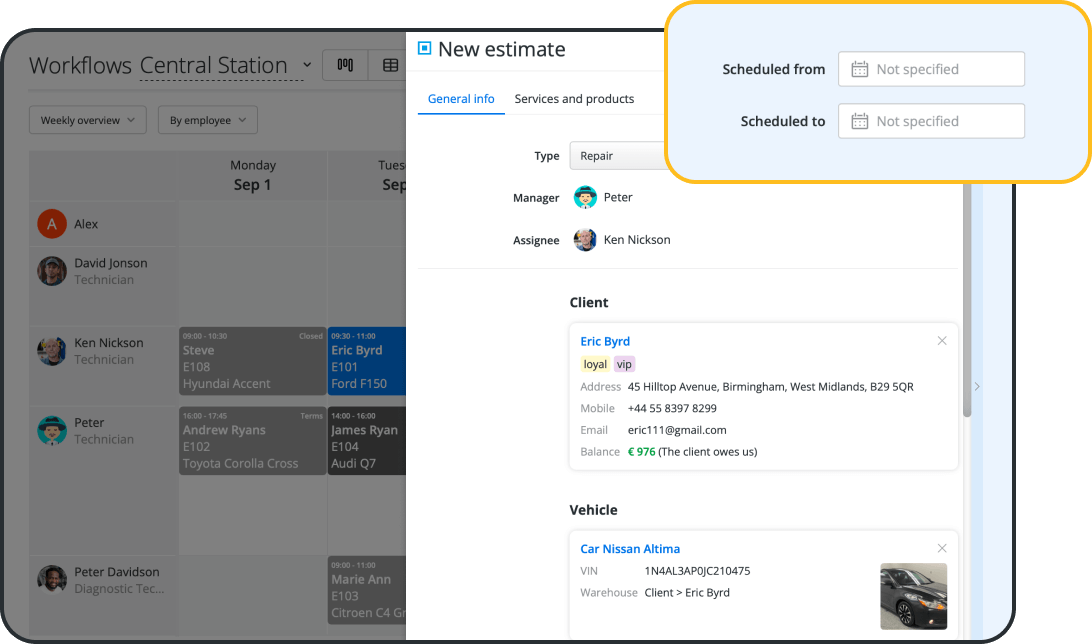Switch to the table view icon

pyautogui.click(x=390, y=65)
